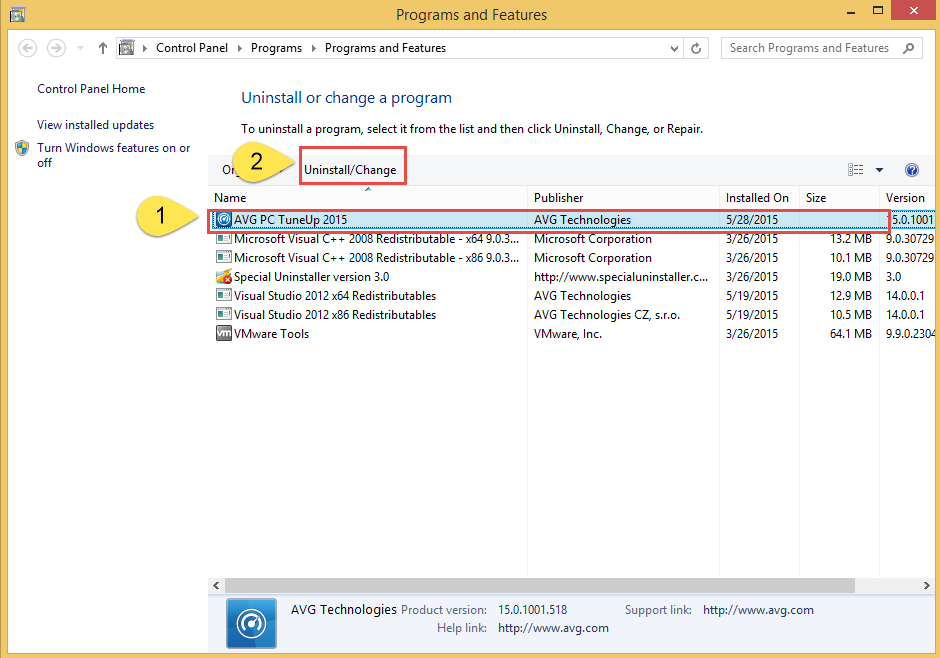Expand the address bar history dropdown
The width and height of the screenshot is (940, 658).
pyautogui.click(x=674, y=49)
